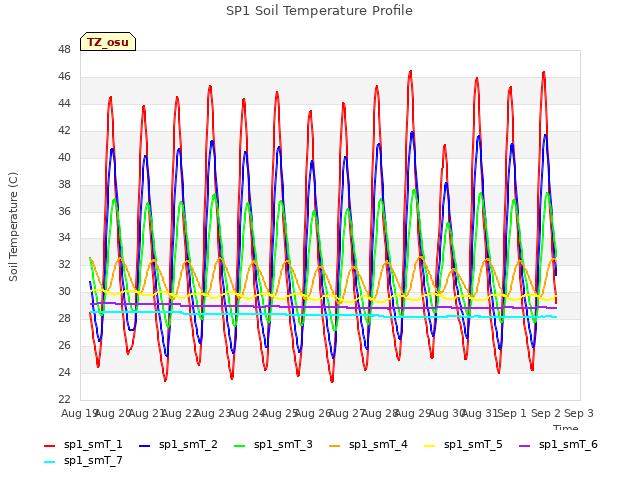
Task: Click the blue sp1_smT_2 legend swatch
Action: tap(144, 446)
